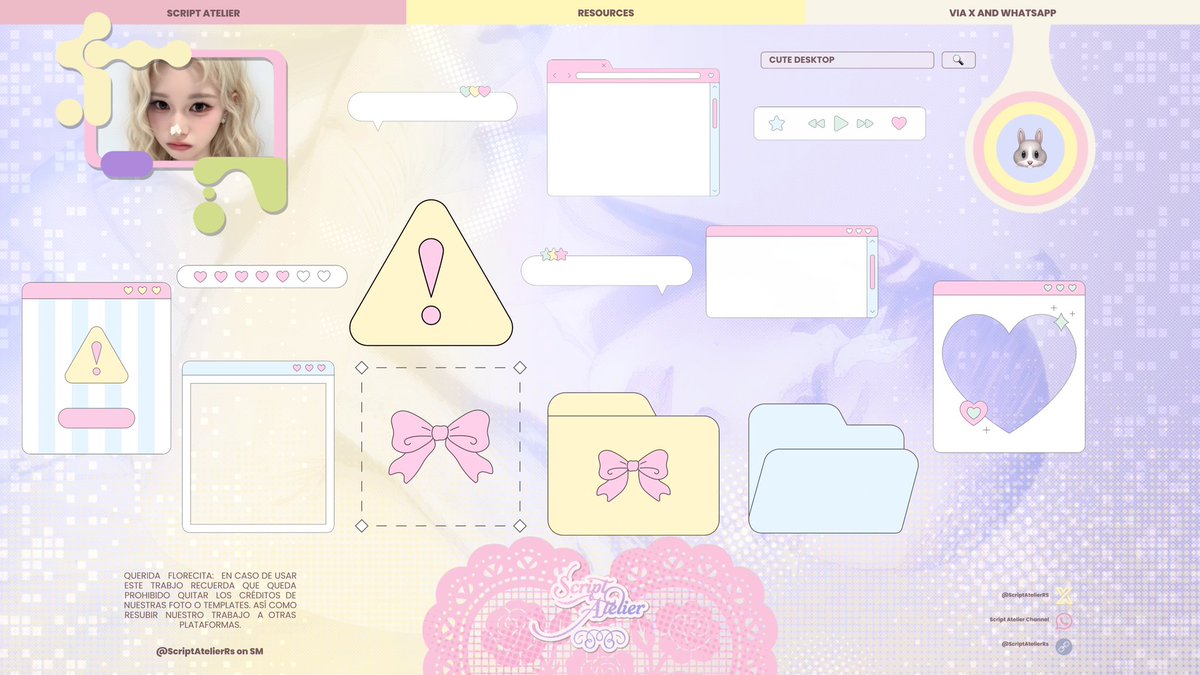Go back with the browser window's back arrow

tap(555, 75)
